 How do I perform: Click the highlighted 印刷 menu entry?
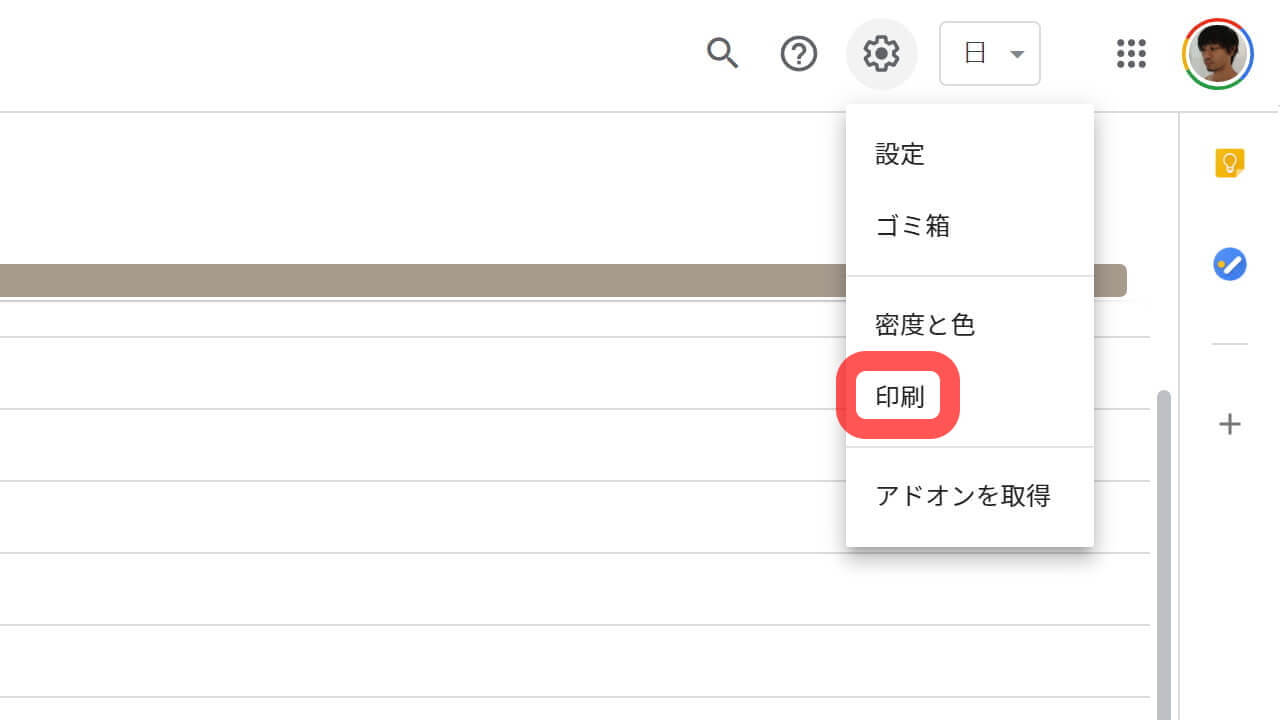point(900,397)
